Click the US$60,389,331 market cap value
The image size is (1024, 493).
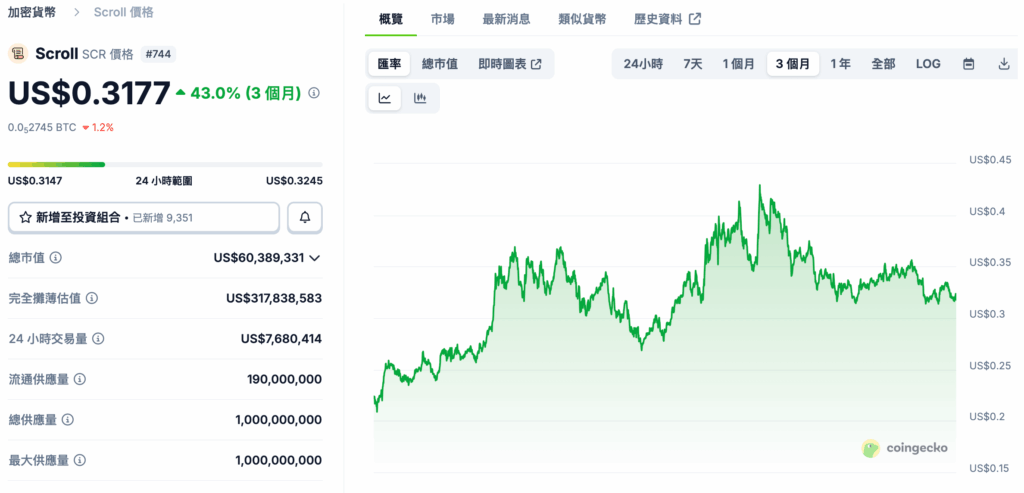(x=259, y=258)
